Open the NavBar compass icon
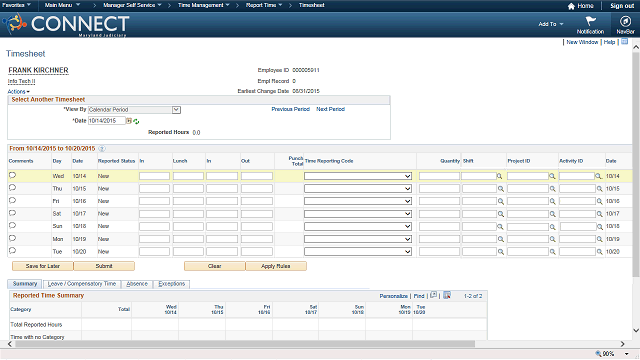This screenshot has width=640, height=360. coord(625,21)
